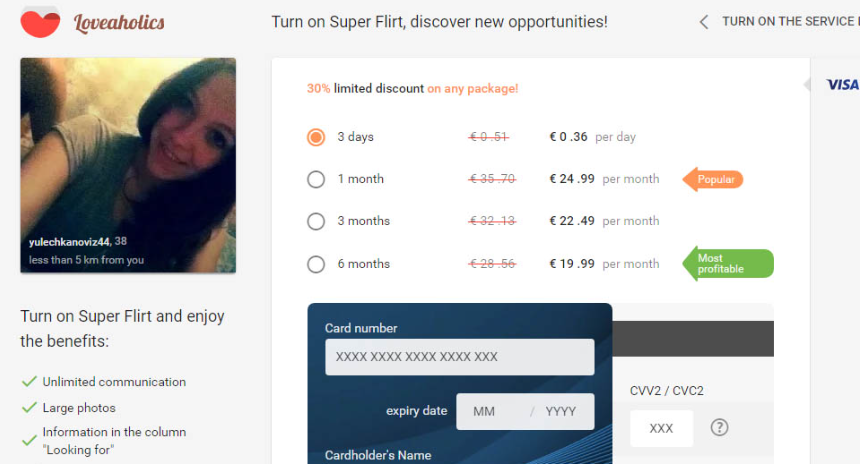Click the green Most profitable tag badge
Image resolution: width=863 pixels, height=464 pixels.
click(728, 264)
